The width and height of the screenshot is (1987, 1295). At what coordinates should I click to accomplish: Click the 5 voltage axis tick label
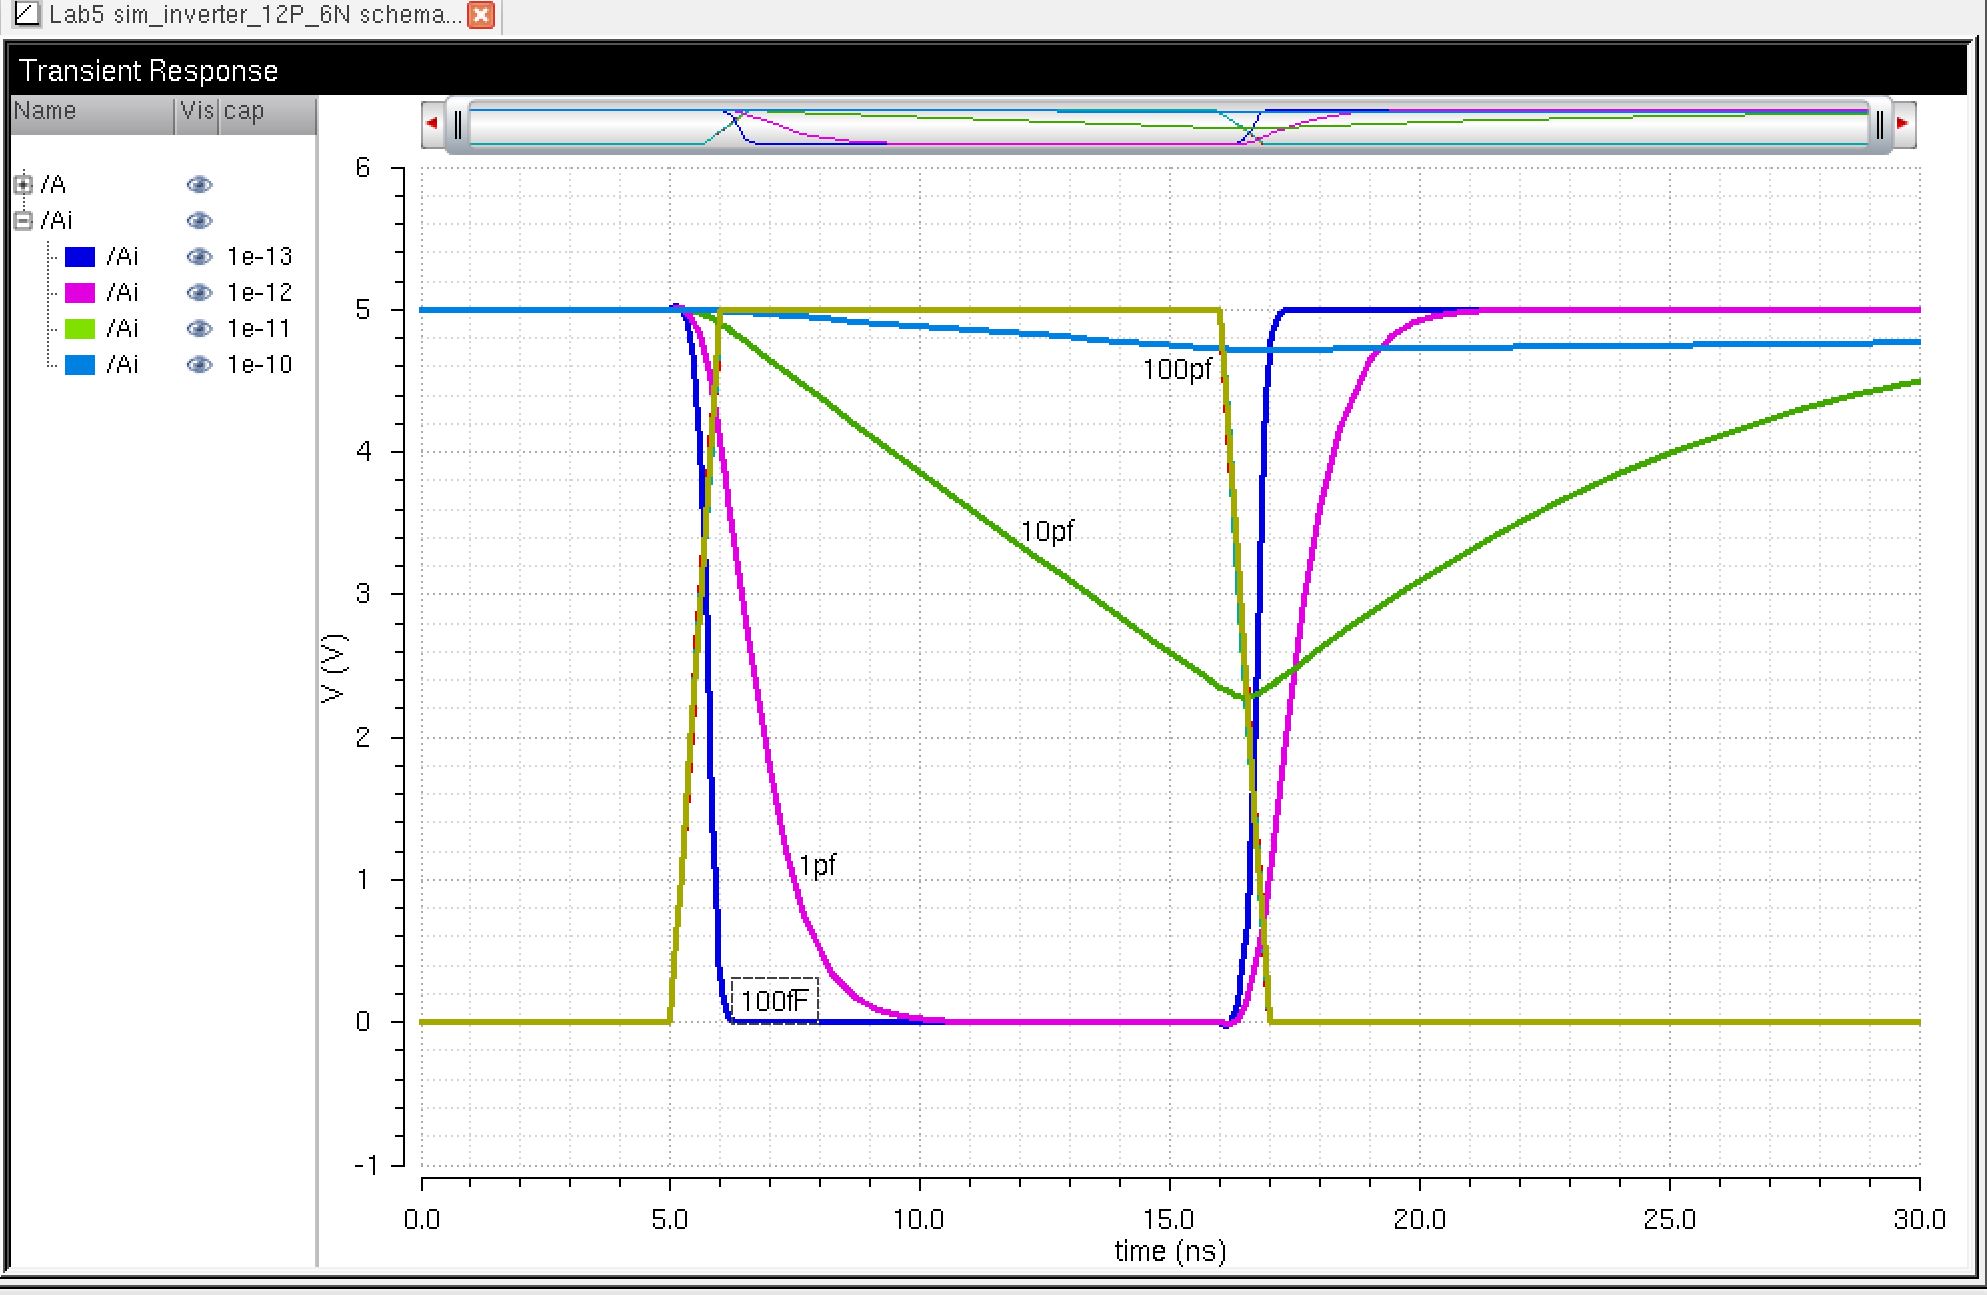click(364, 310)
